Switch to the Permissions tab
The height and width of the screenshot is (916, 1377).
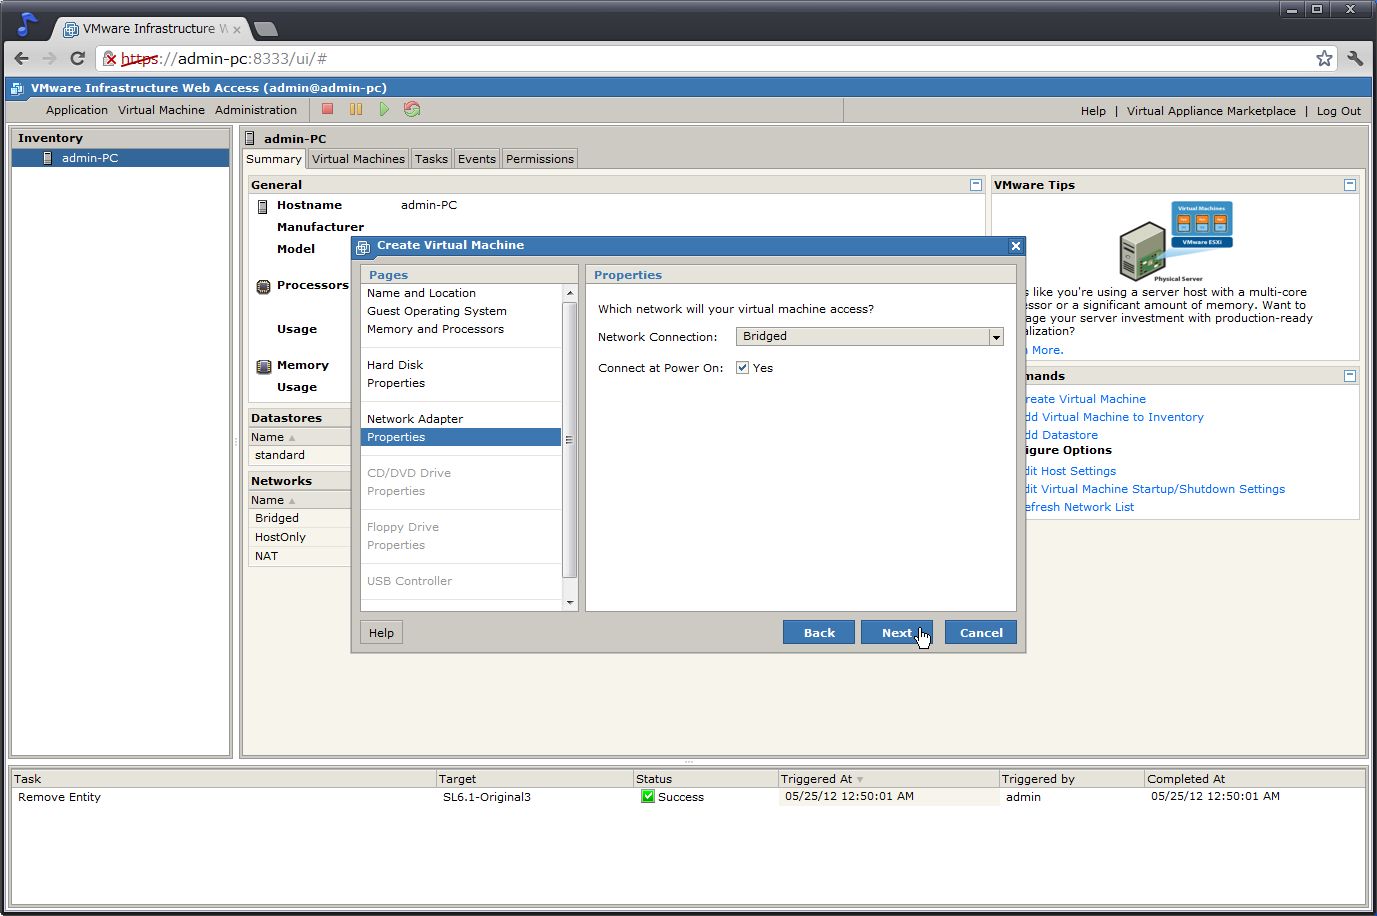coord(540,158)
